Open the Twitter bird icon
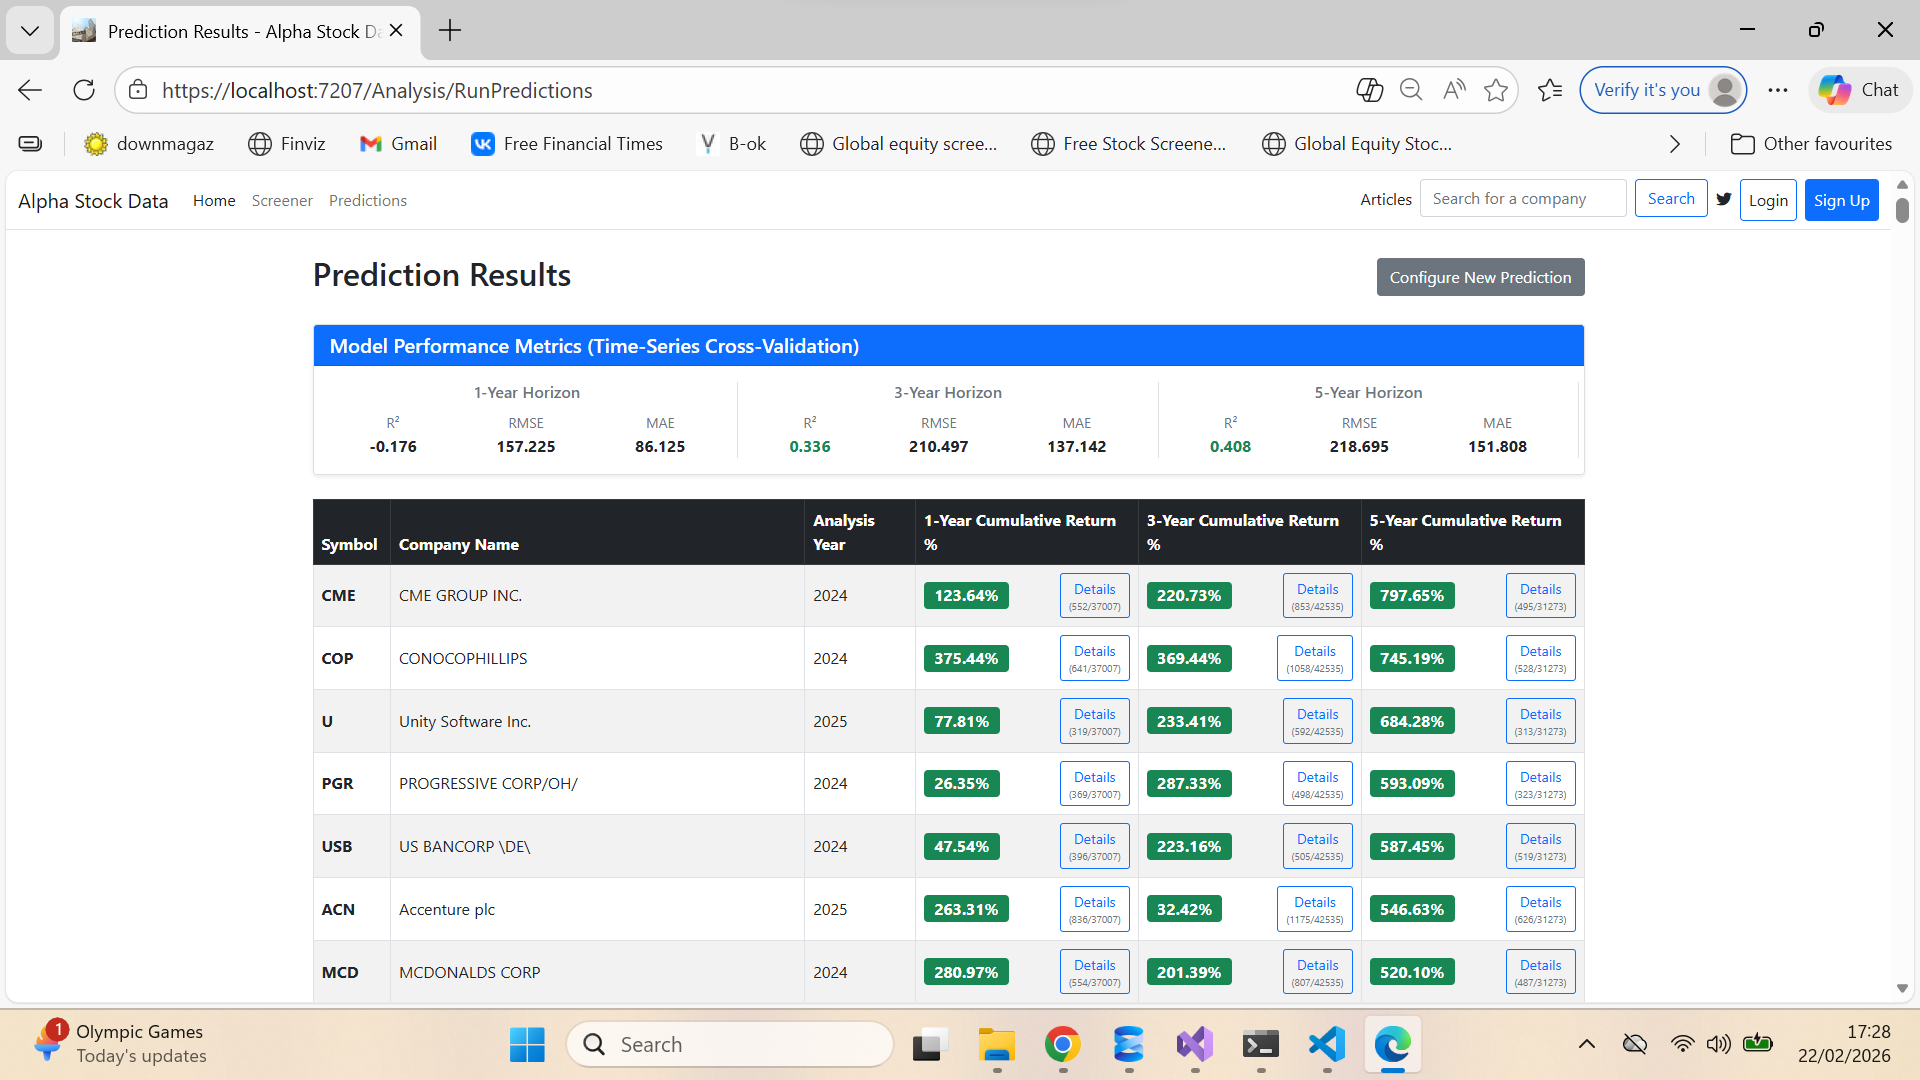This screenshot has width=1920, height=1080. 1724,199
